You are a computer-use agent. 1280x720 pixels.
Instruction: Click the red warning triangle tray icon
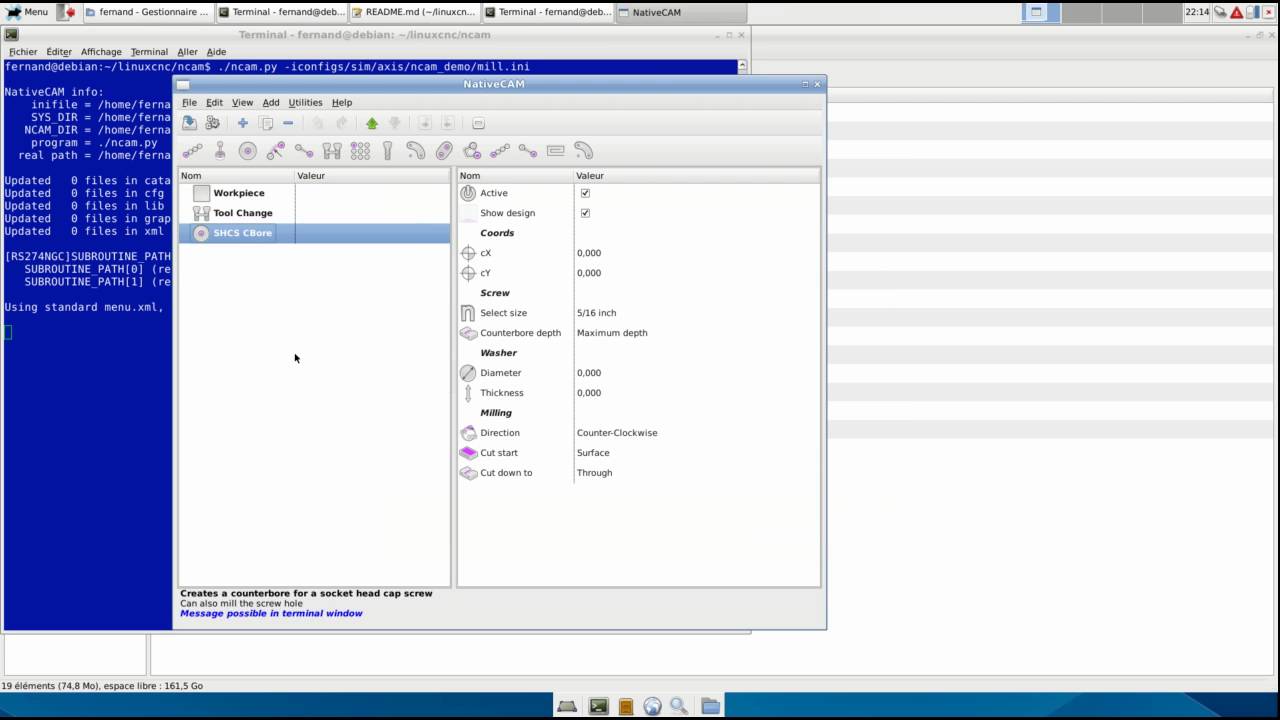[x=1236, y=12]
